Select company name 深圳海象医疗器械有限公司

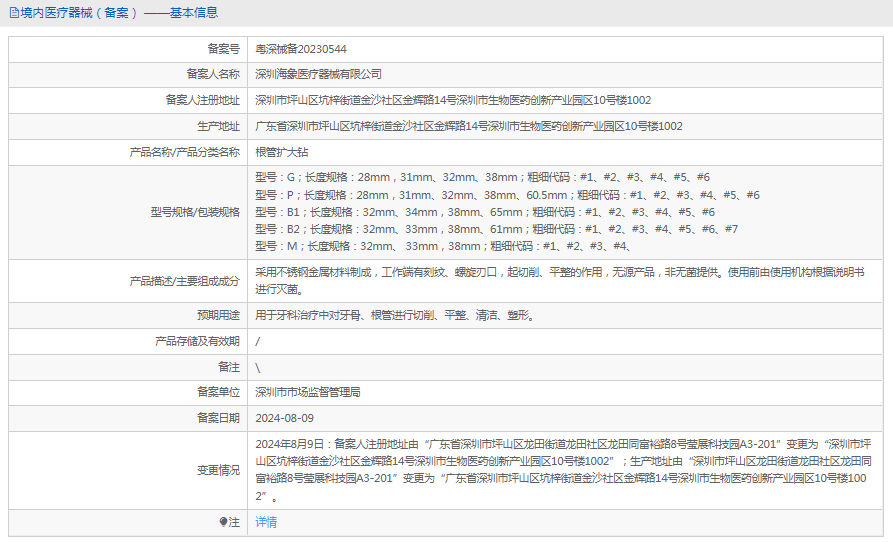coord(318,74)
